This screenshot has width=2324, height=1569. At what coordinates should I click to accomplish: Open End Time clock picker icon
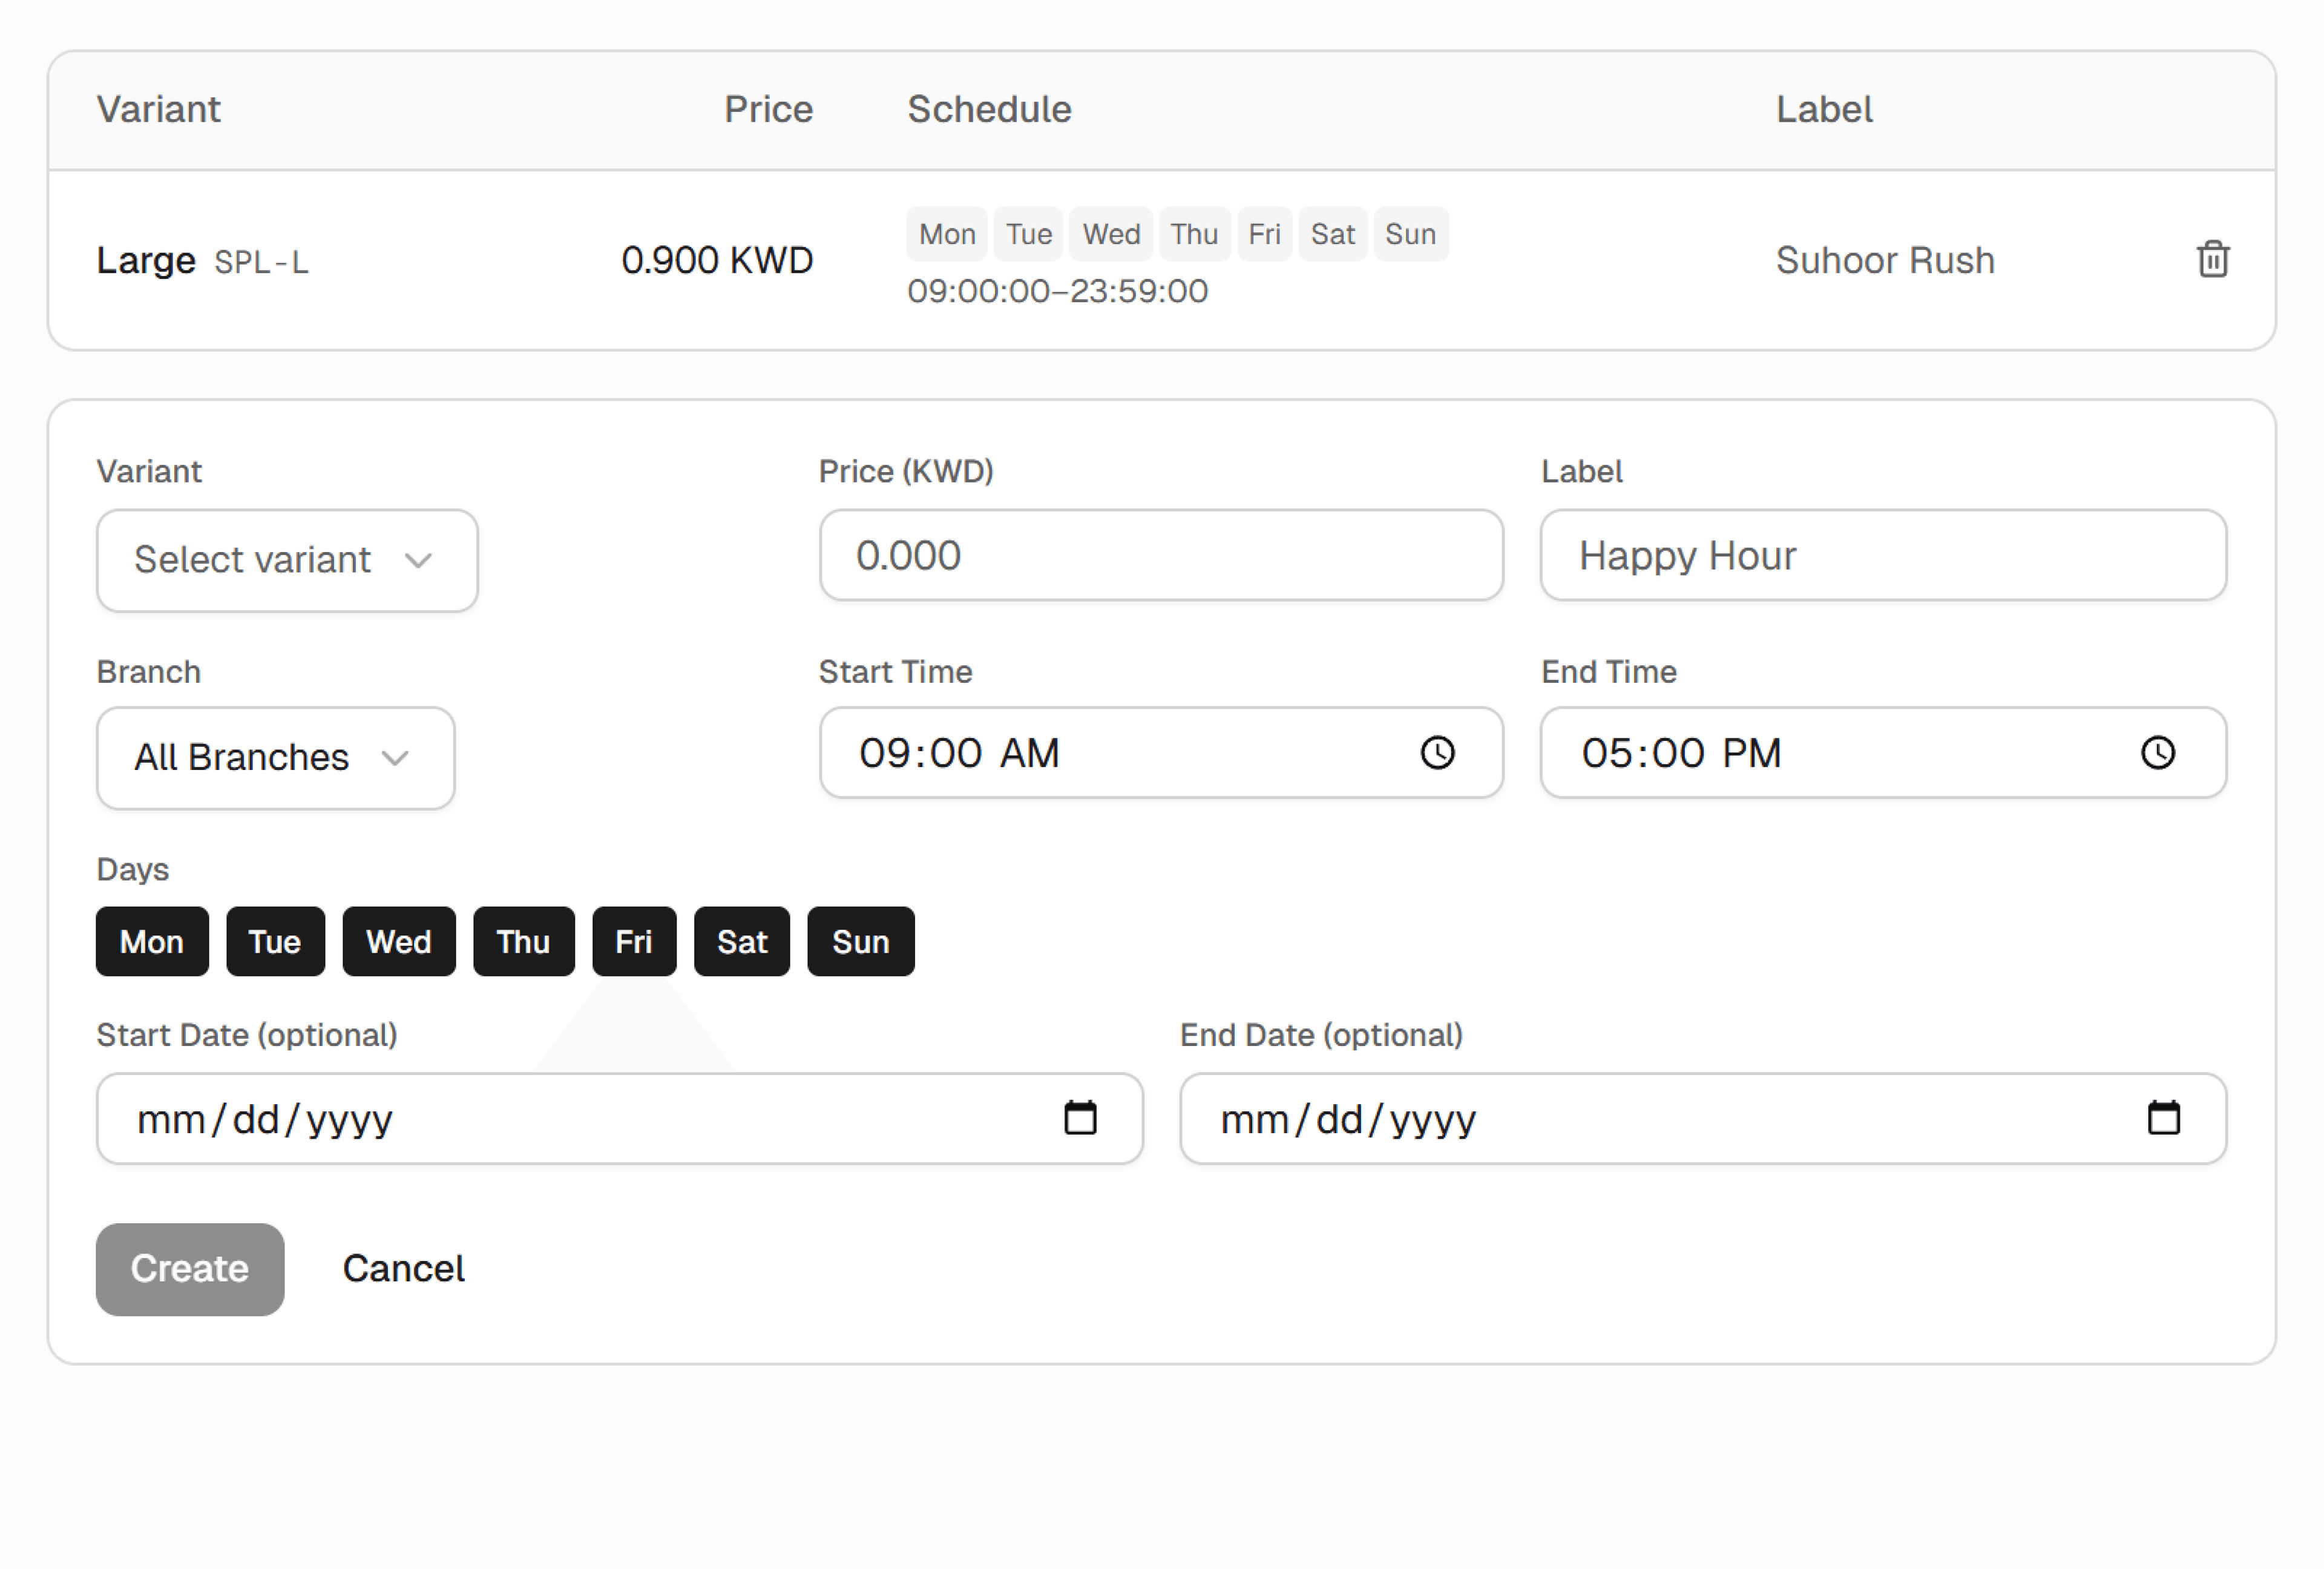pos(2157,753)
